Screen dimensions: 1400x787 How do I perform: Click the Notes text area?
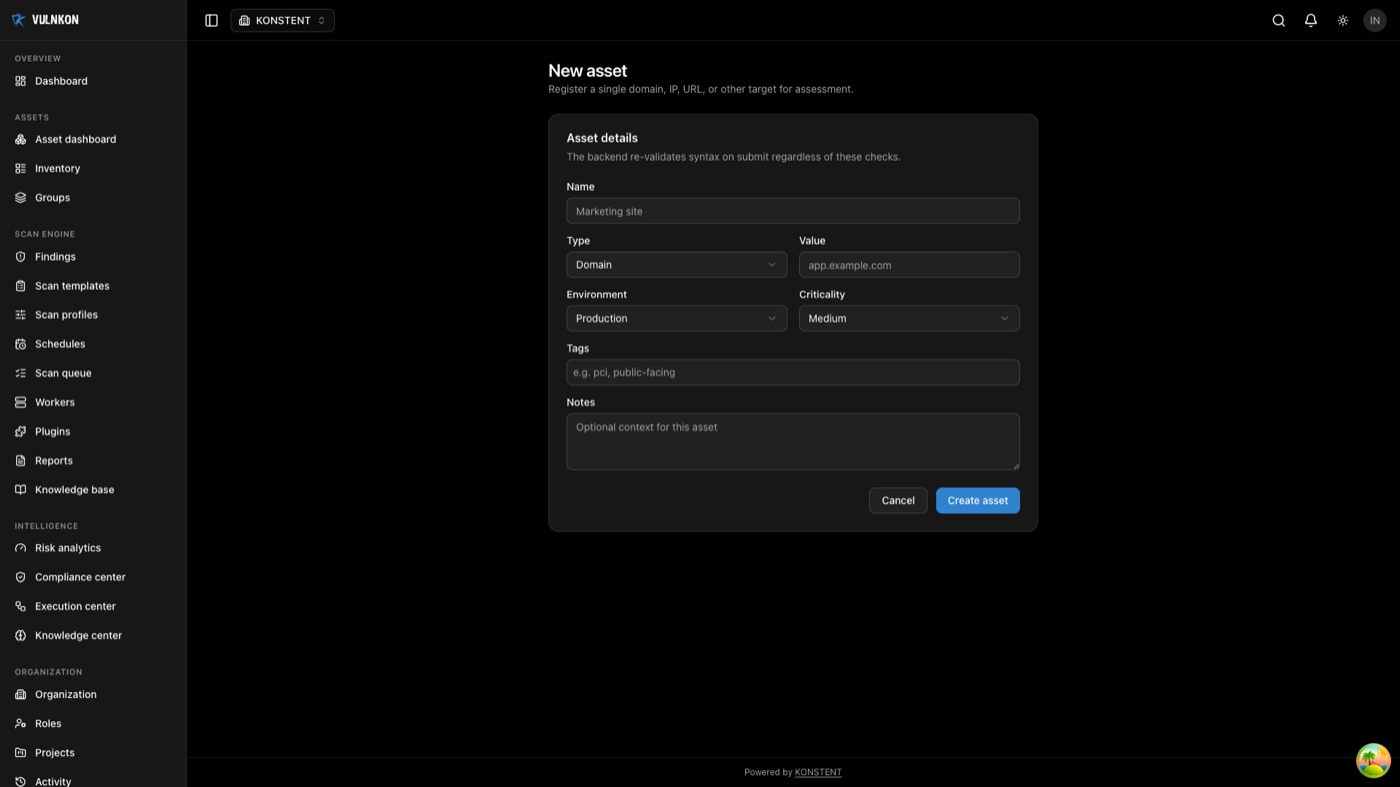point(793,441)
